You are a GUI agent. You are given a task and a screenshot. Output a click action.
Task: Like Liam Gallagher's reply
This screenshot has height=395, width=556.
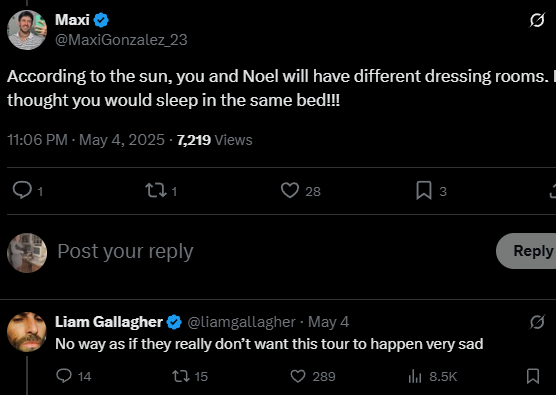pos(298,376)
